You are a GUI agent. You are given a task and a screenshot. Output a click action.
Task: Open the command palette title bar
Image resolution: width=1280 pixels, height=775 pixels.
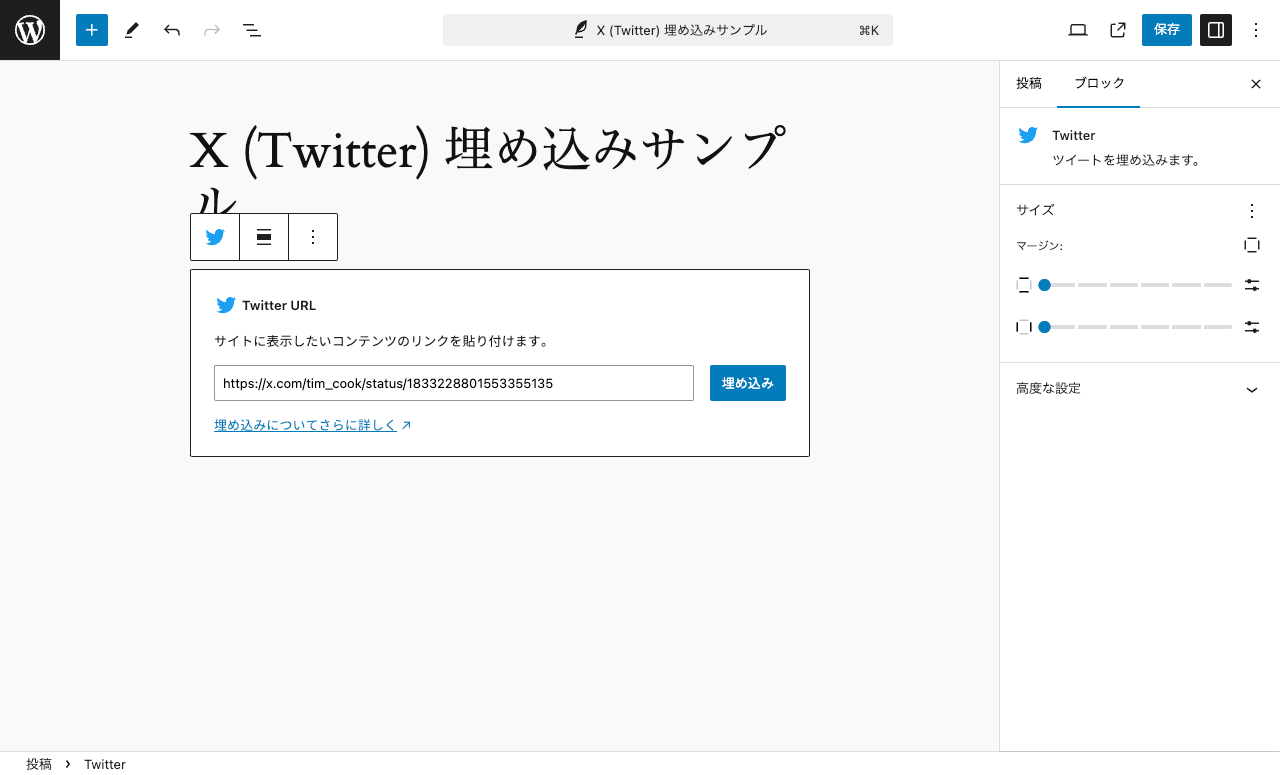[x=668, y=30]
